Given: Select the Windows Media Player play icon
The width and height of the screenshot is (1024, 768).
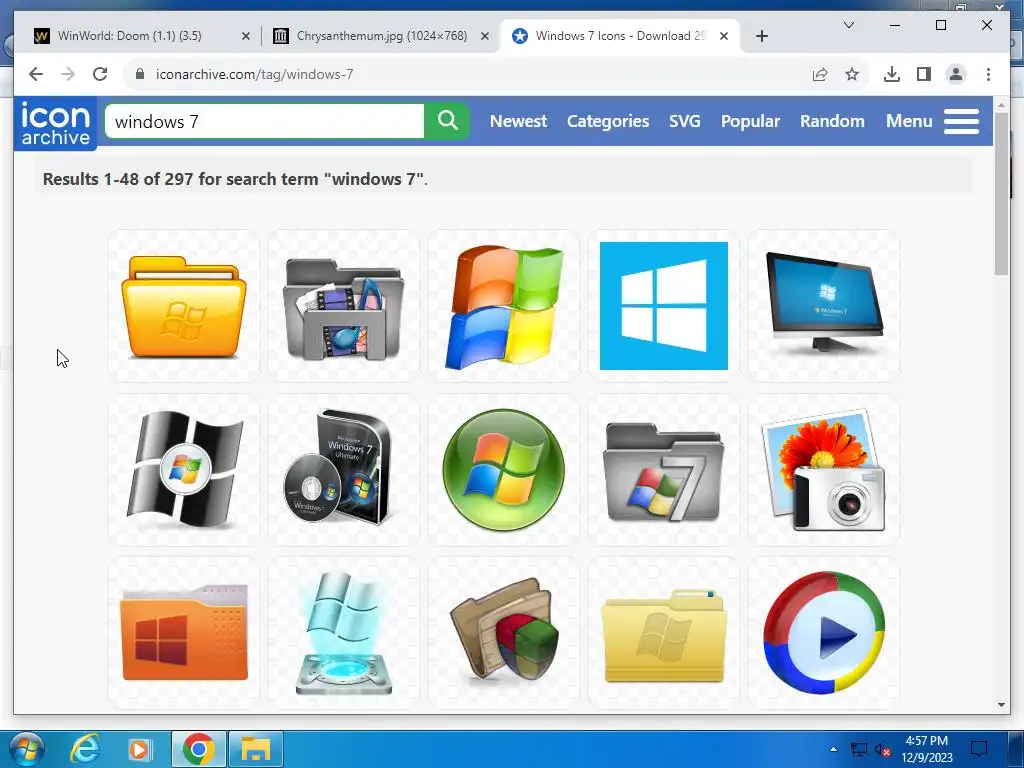Looking at the screenshot, I should [x=824, y=633].
